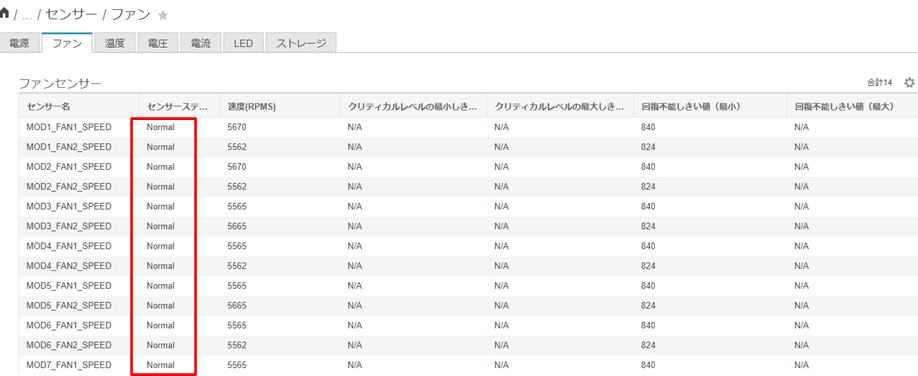Switch to the 温度 tab

coord(115,43)
